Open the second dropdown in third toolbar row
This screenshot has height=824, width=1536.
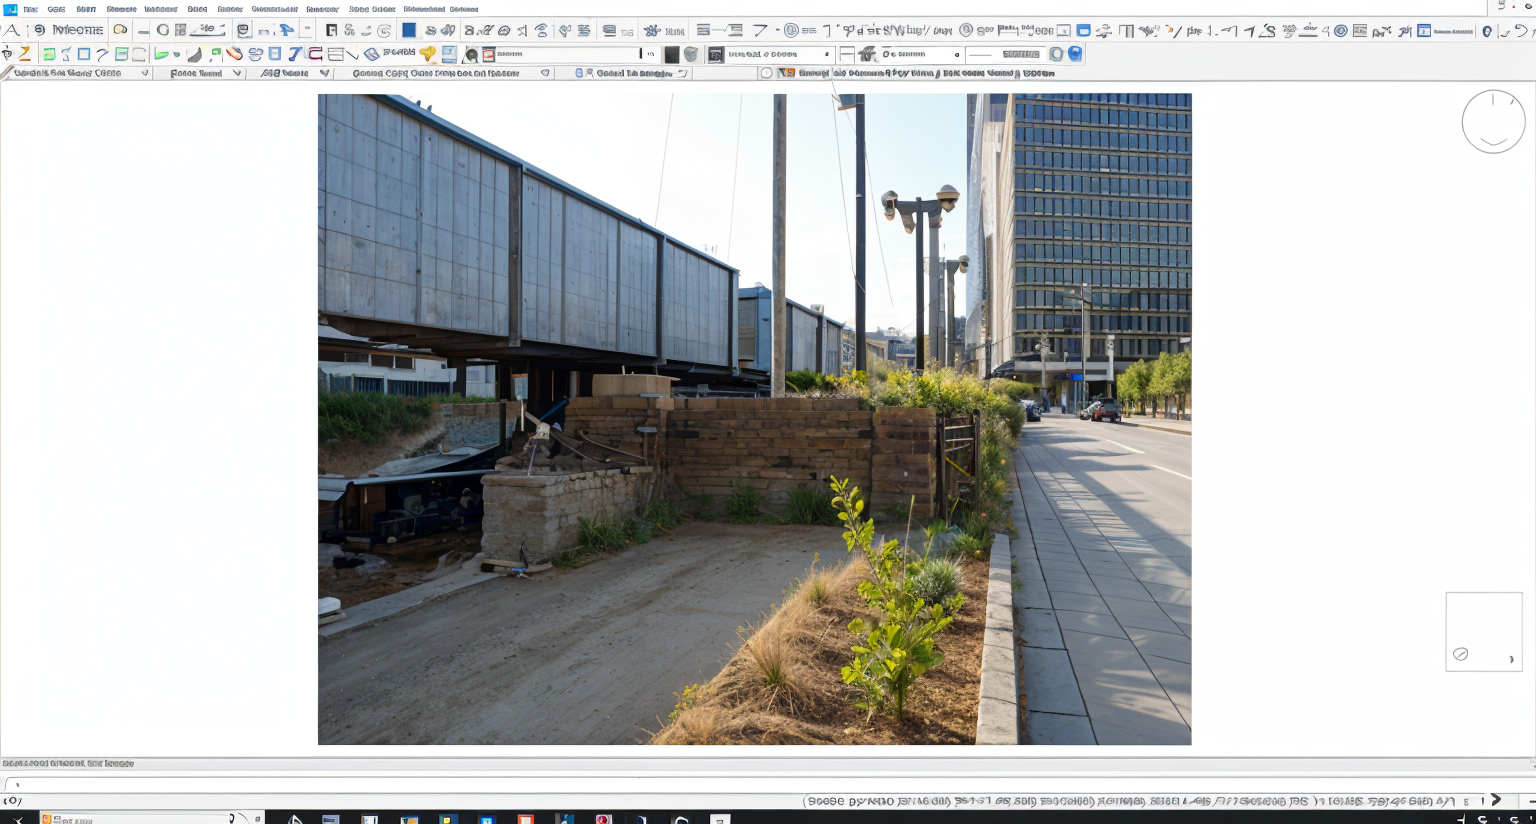237,73
